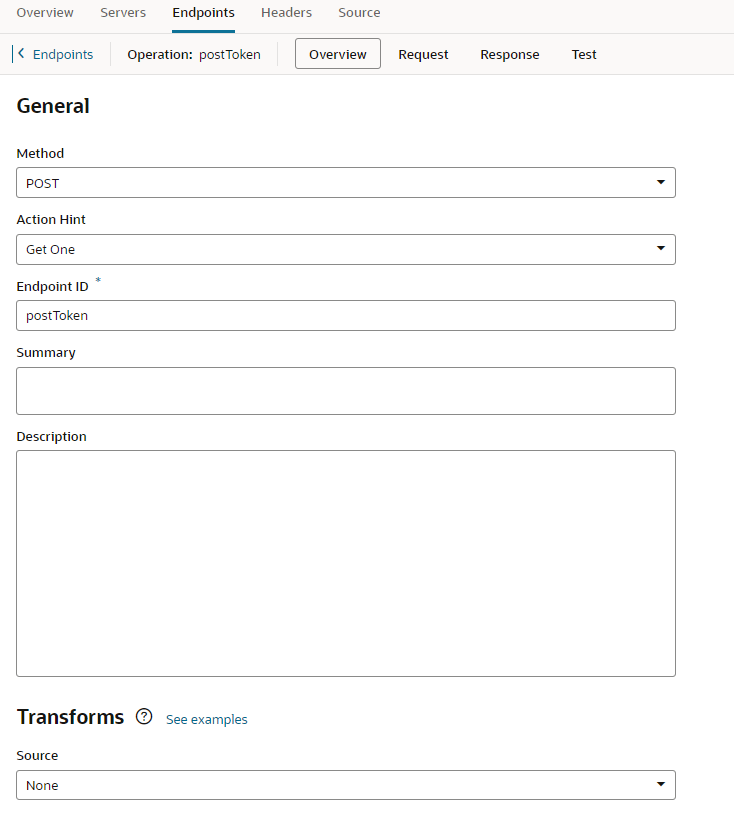Open the Transforms Source dropdown

pyautogui.click(x=345, y=785)
